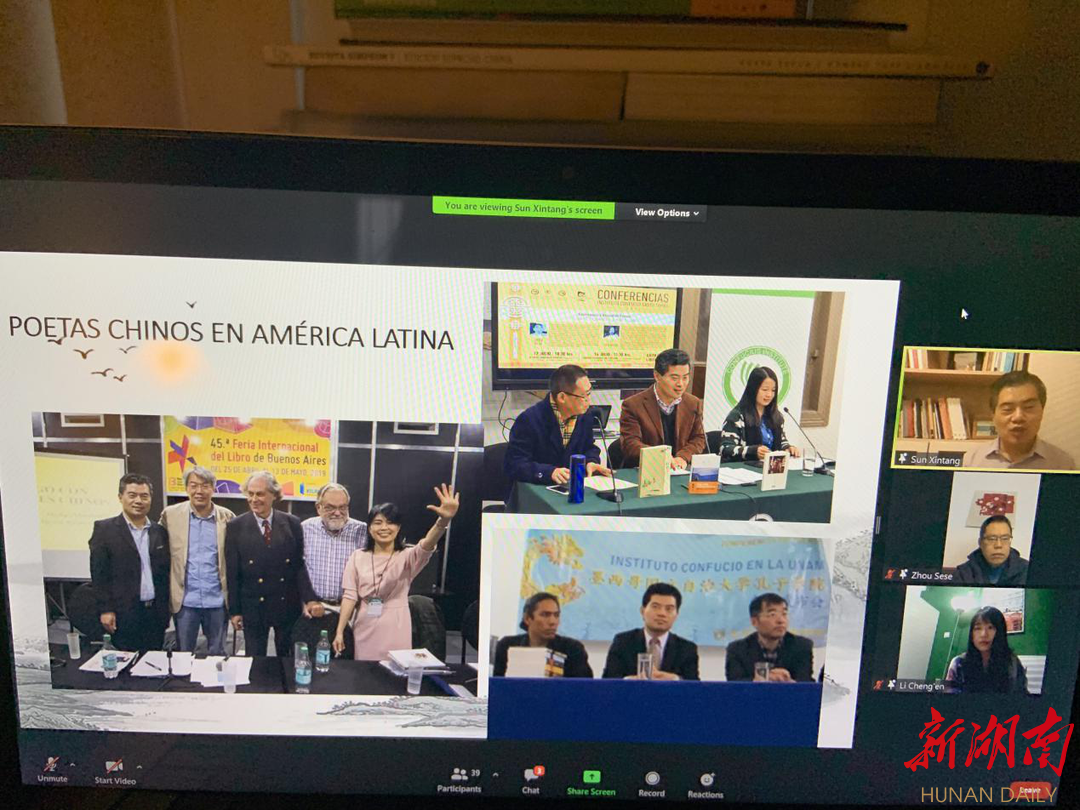The image size is (1080, 810).
Task: Click the Unmute microphone icon
Action: [52, 764]
